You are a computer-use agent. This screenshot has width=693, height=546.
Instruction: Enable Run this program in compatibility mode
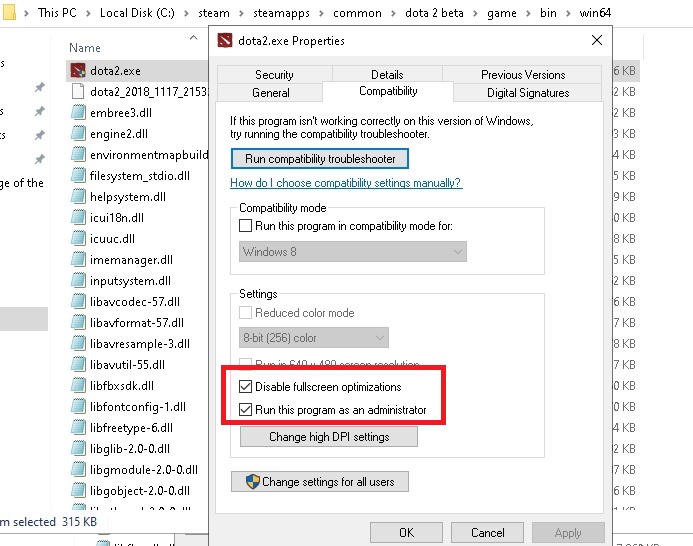[245, 226]
